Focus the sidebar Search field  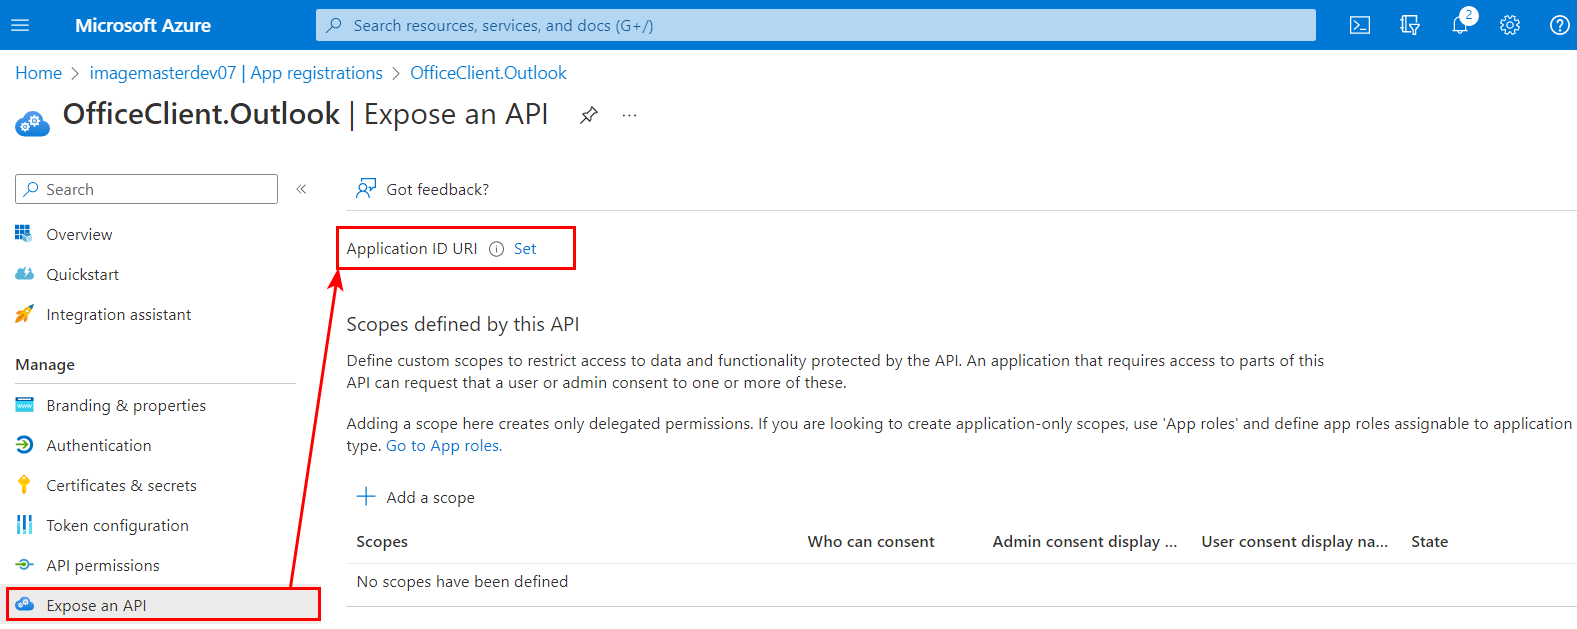click(146, 189)
